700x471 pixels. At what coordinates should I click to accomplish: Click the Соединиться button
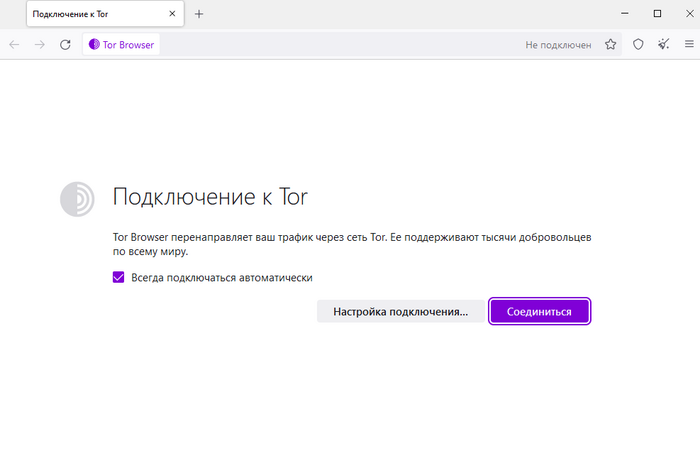[x=539, y=311]
